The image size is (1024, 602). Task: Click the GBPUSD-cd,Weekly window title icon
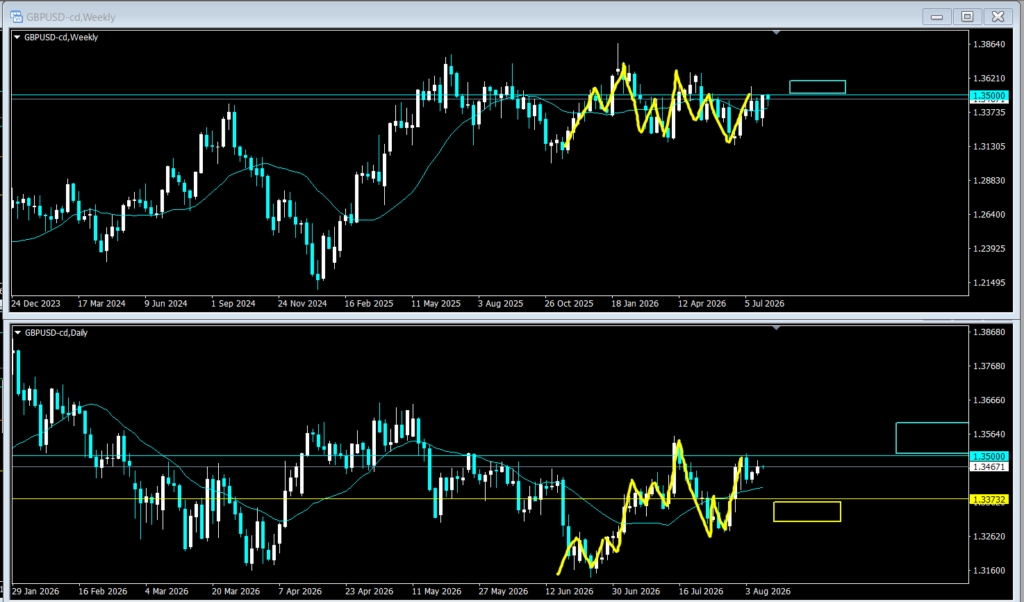[x=16, y=17]
